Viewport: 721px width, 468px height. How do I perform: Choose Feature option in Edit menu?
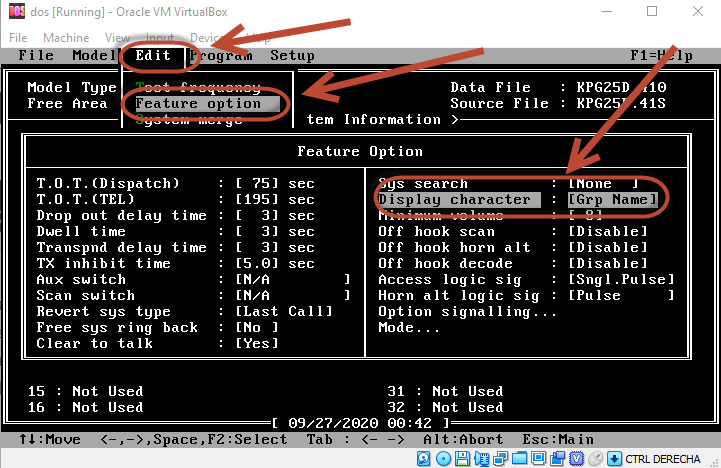[x=198, y=104]
